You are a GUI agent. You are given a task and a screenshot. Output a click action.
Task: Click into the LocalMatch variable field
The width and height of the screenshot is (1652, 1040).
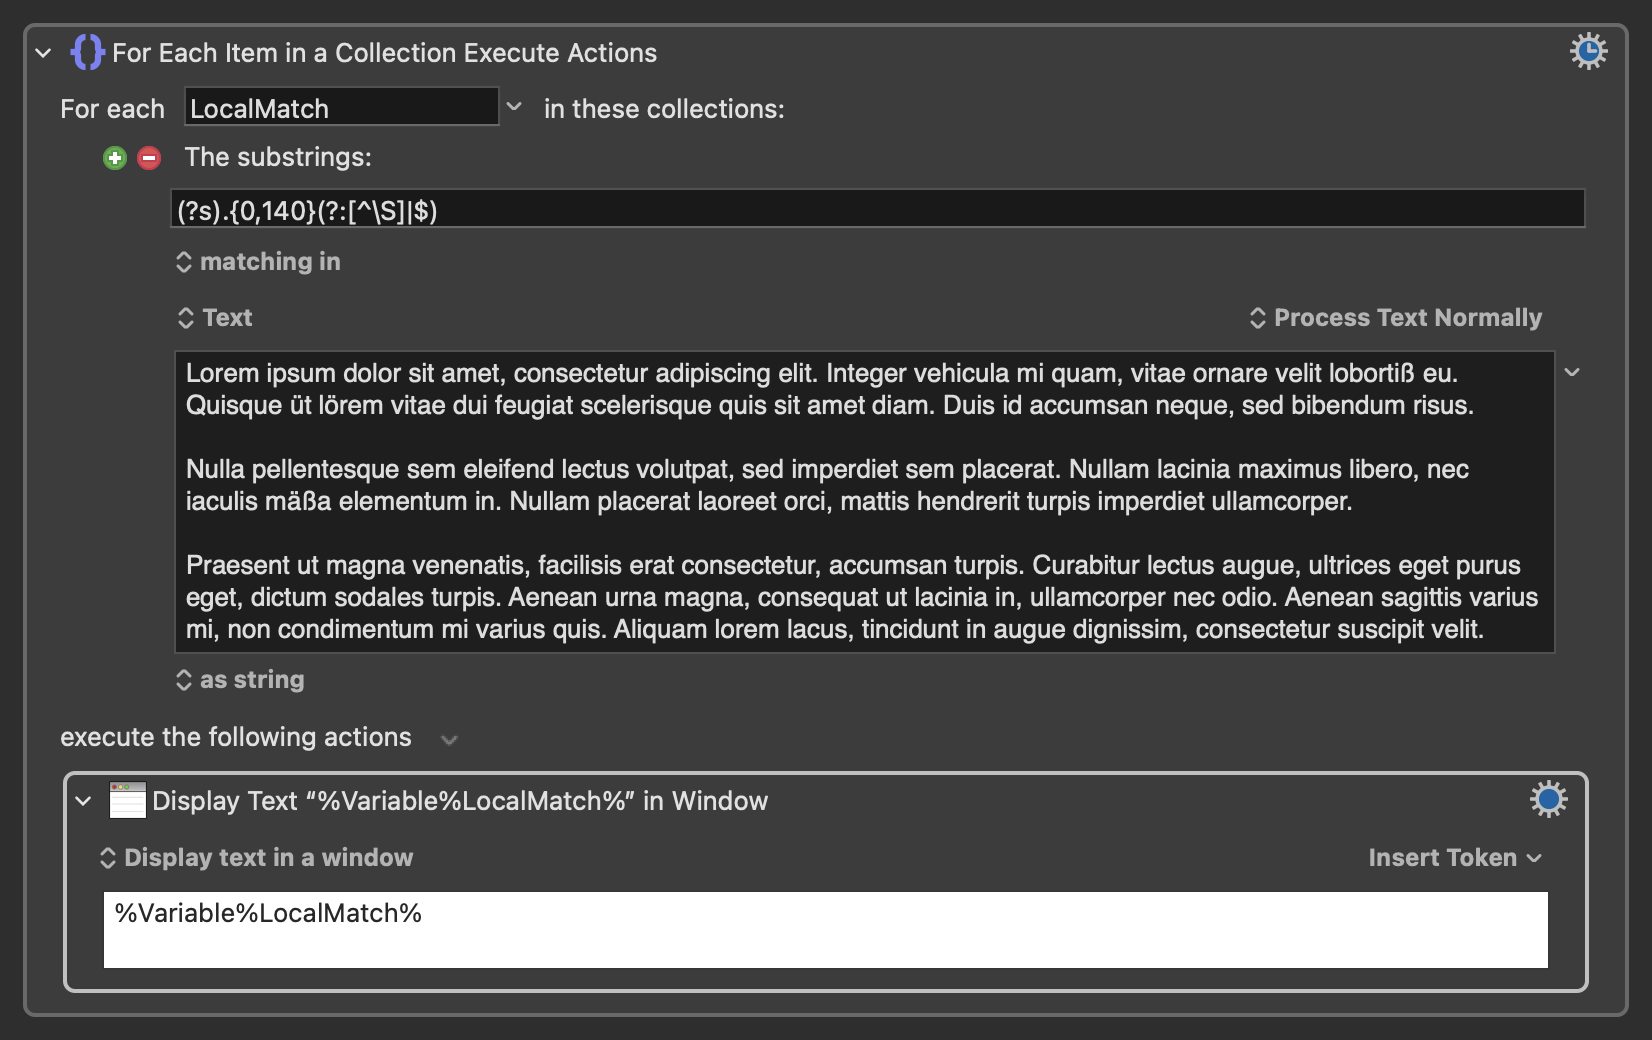(342, 107)
